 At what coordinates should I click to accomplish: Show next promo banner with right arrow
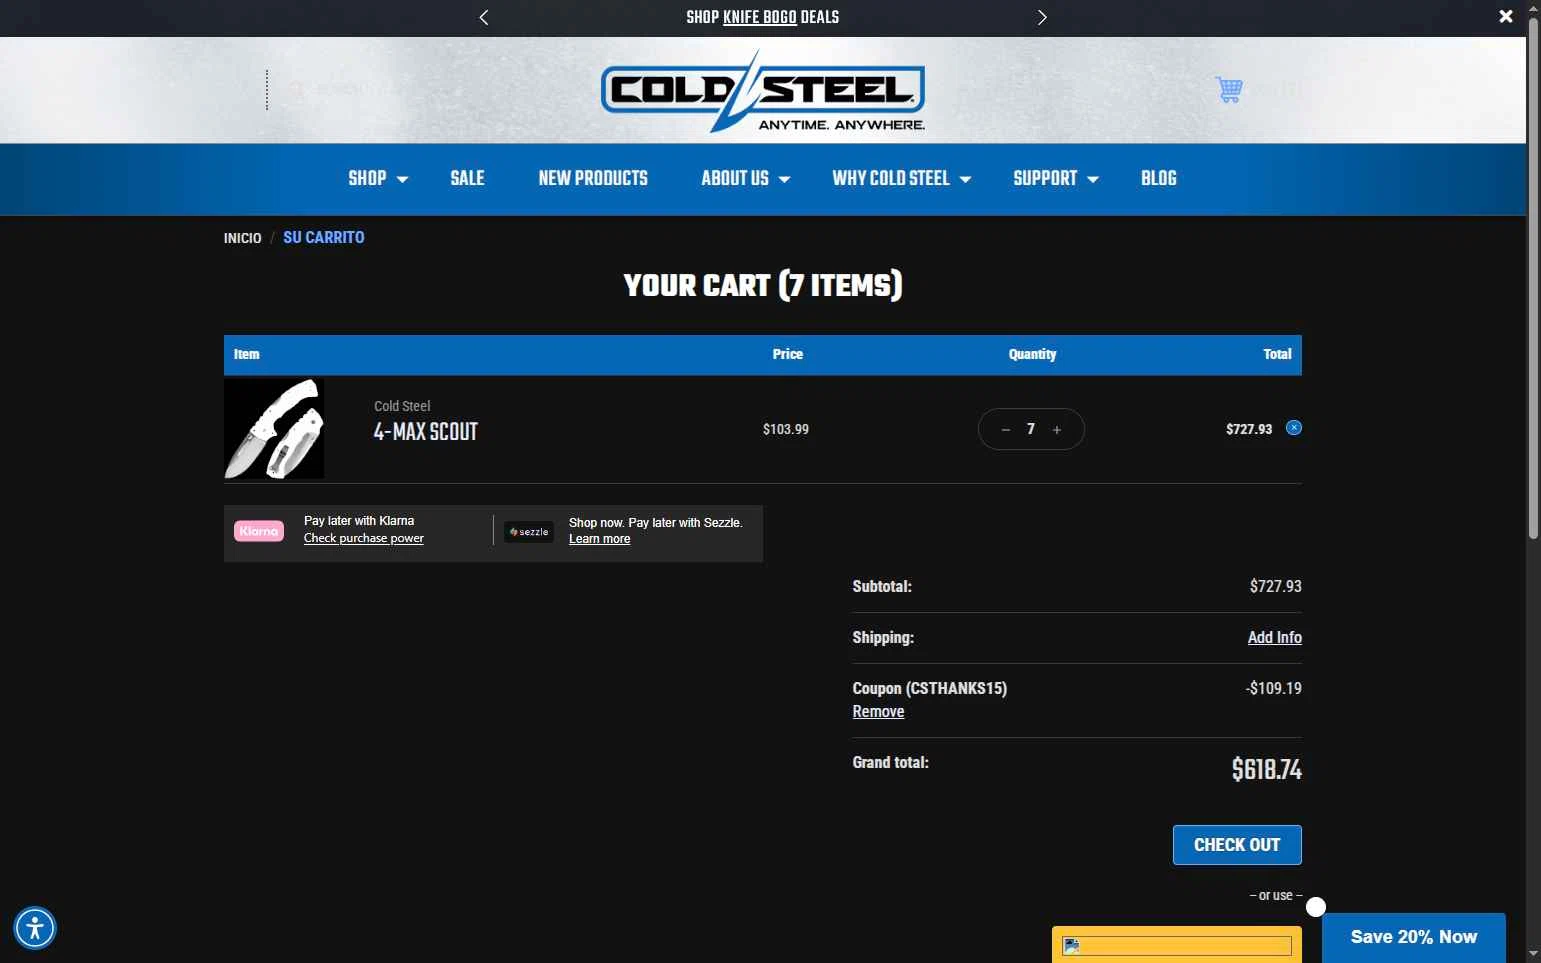[1042, 17]
